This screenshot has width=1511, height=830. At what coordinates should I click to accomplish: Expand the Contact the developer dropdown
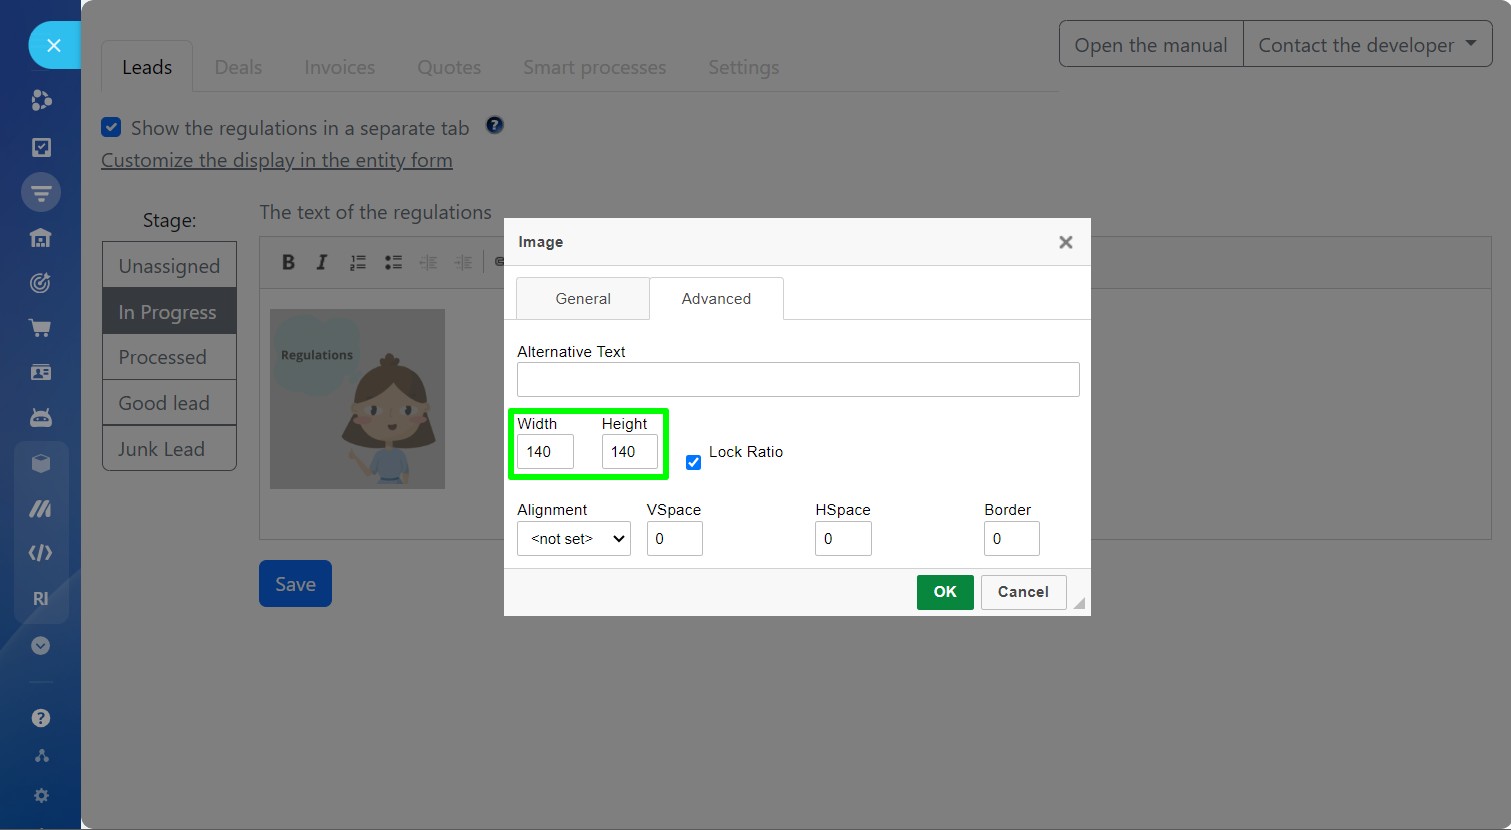1367,45
